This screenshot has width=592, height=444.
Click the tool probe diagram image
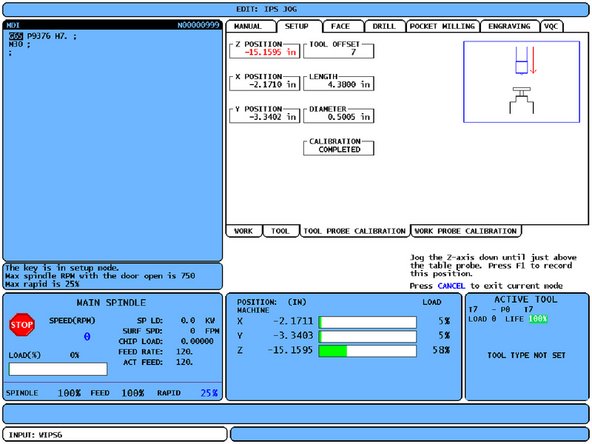coord(521,82)
